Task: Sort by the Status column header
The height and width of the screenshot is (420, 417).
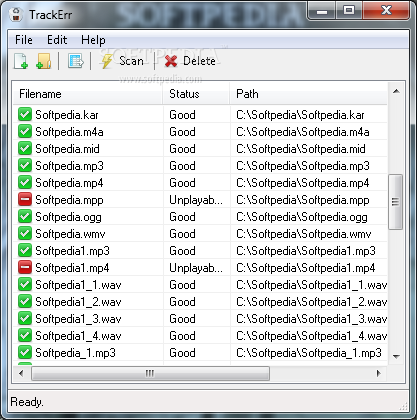Action: click(x=196, y=94)
